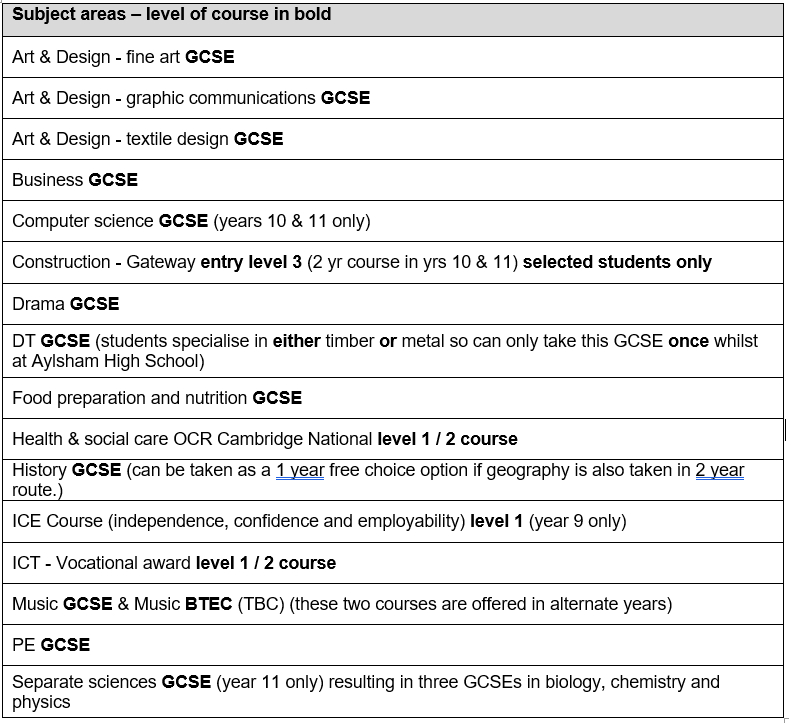Click 'Separate sciences GCSE' text

click(111, 682)
